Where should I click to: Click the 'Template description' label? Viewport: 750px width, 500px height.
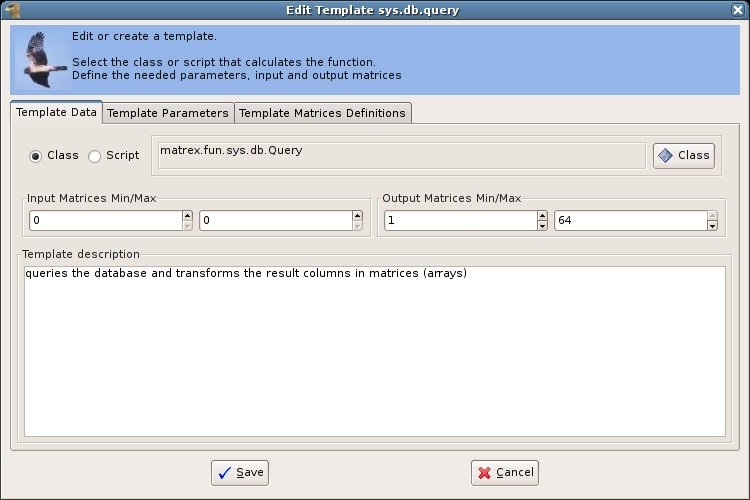[x=81, y=254]
